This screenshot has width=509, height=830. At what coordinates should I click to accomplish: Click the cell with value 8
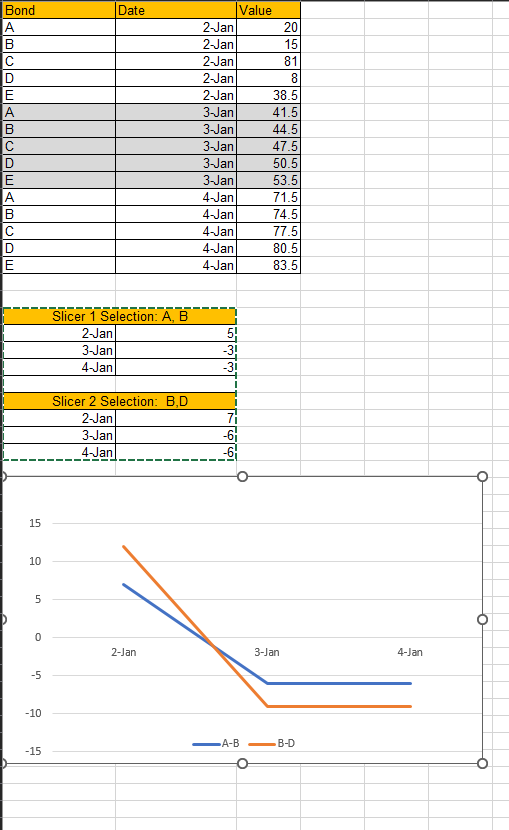point(268,78)
